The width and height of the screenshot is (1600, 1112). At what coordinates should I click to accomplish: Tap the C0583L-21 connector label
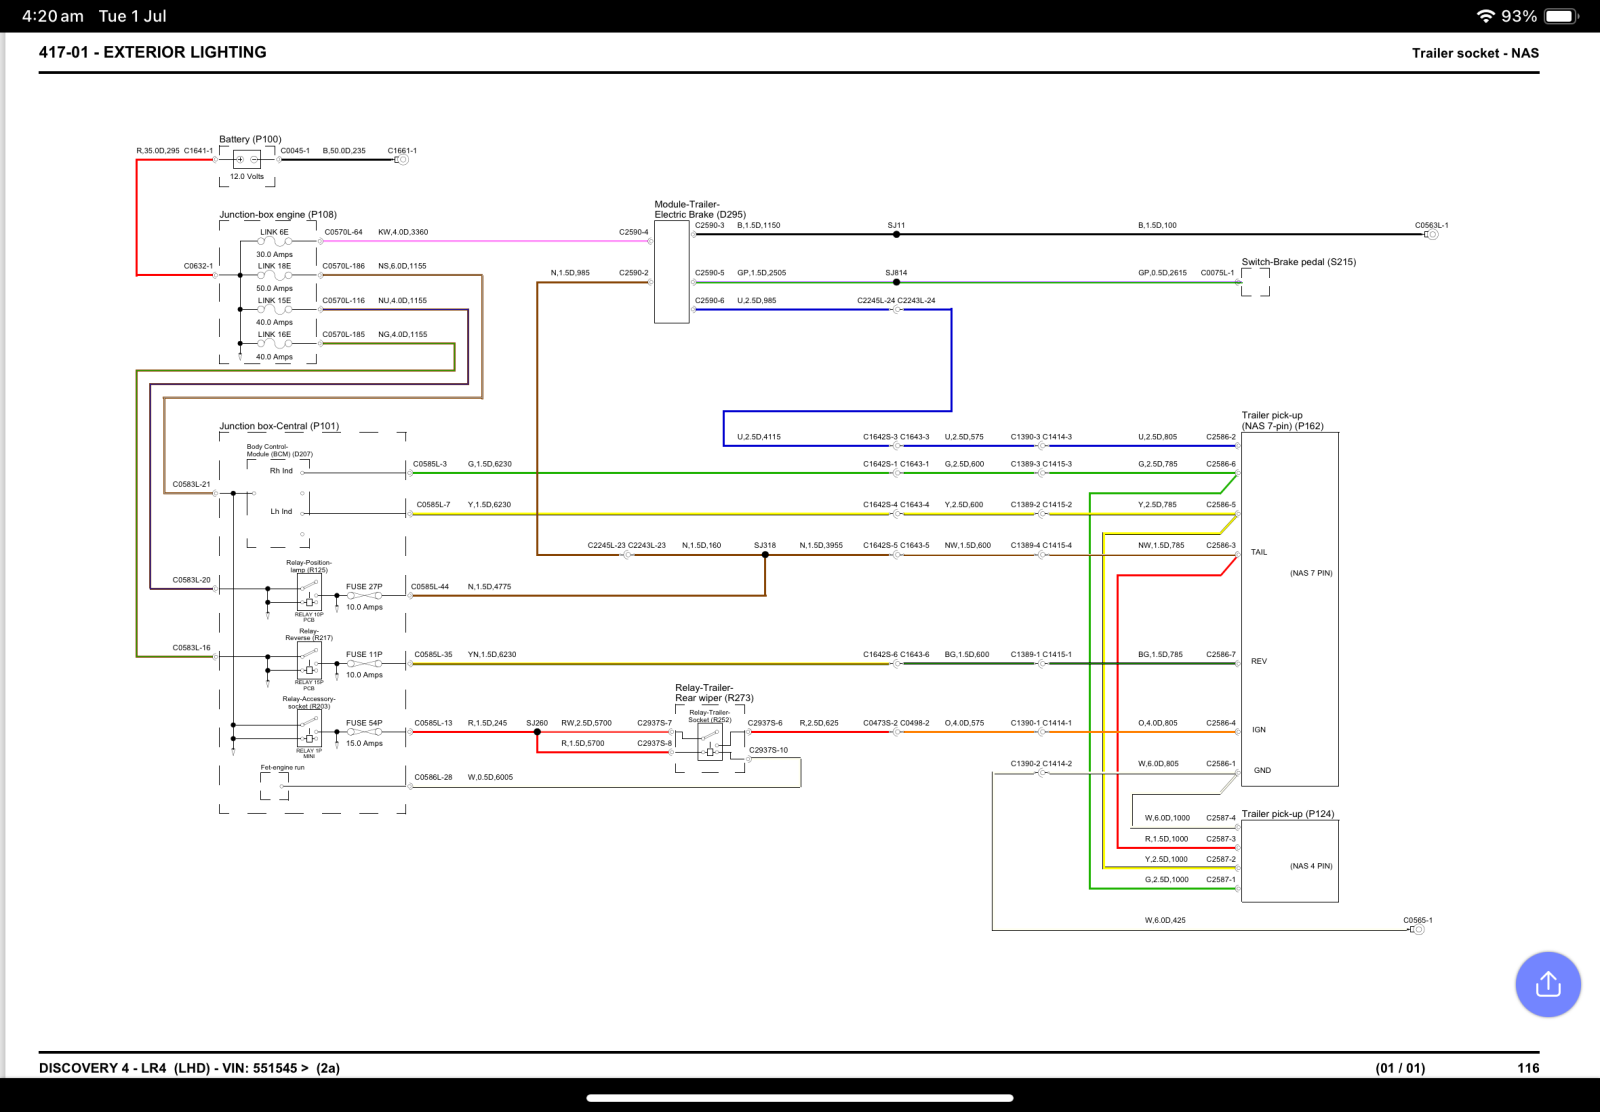(191, 484)
